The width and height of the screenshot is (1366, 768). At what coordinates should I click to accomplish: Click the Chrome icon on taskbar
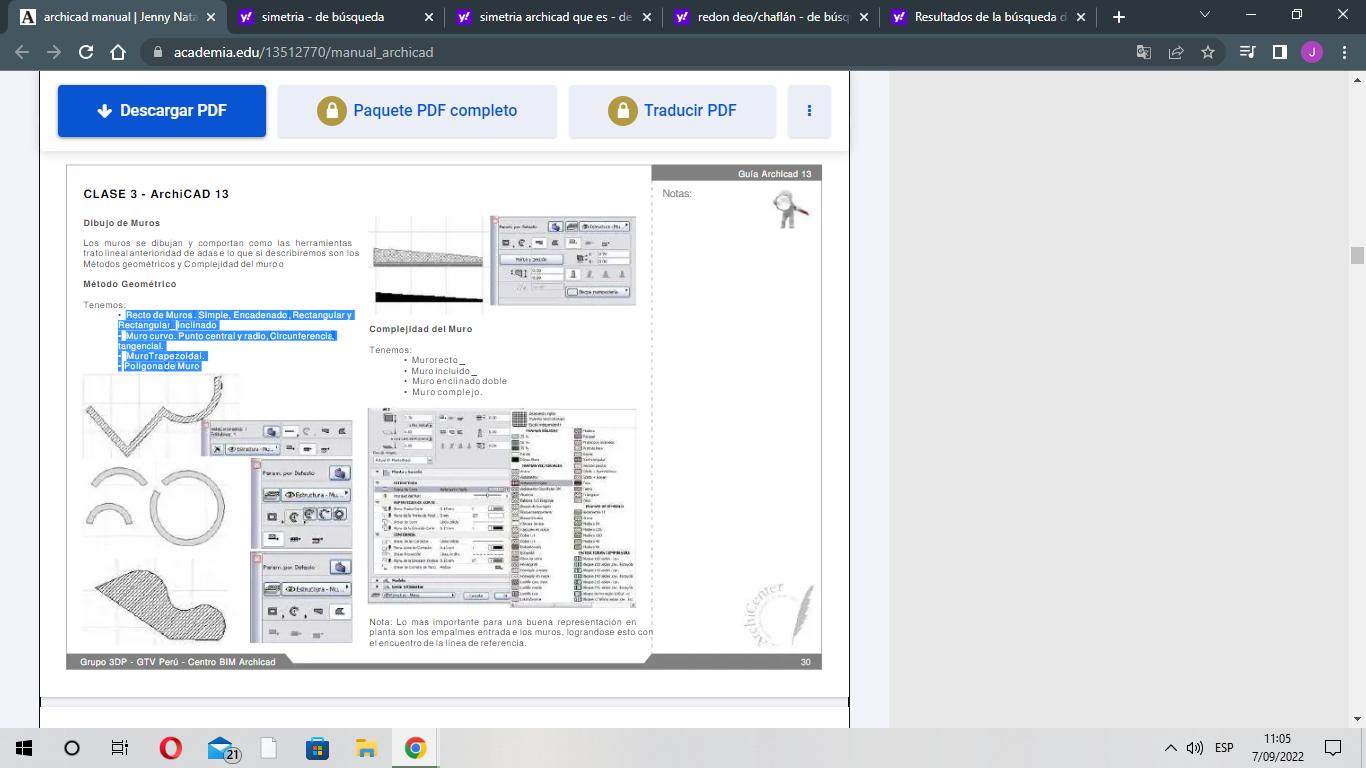[x=415, y=748]
